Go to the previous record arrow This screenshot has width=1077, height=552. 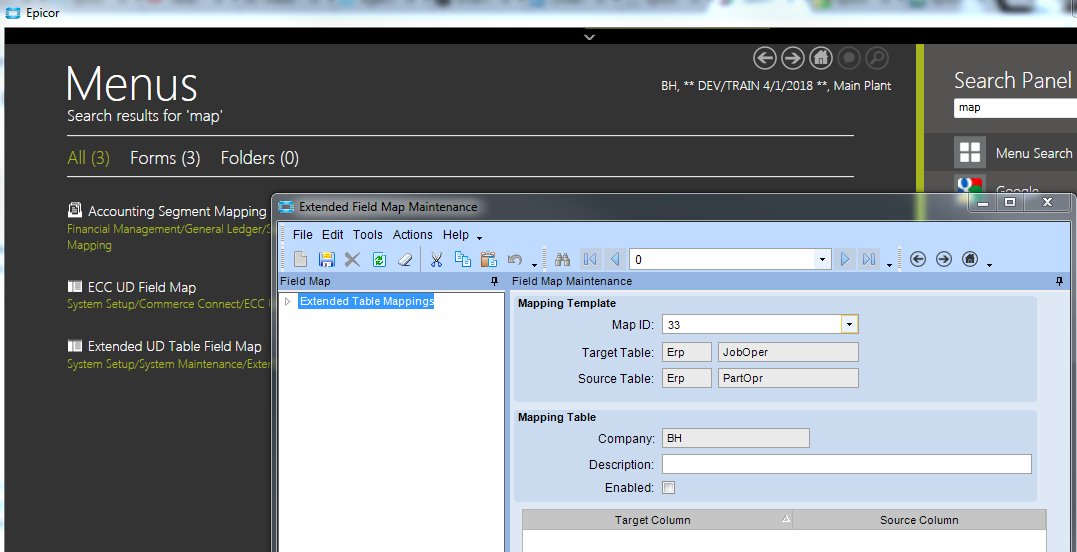click(x=615, y=259)
